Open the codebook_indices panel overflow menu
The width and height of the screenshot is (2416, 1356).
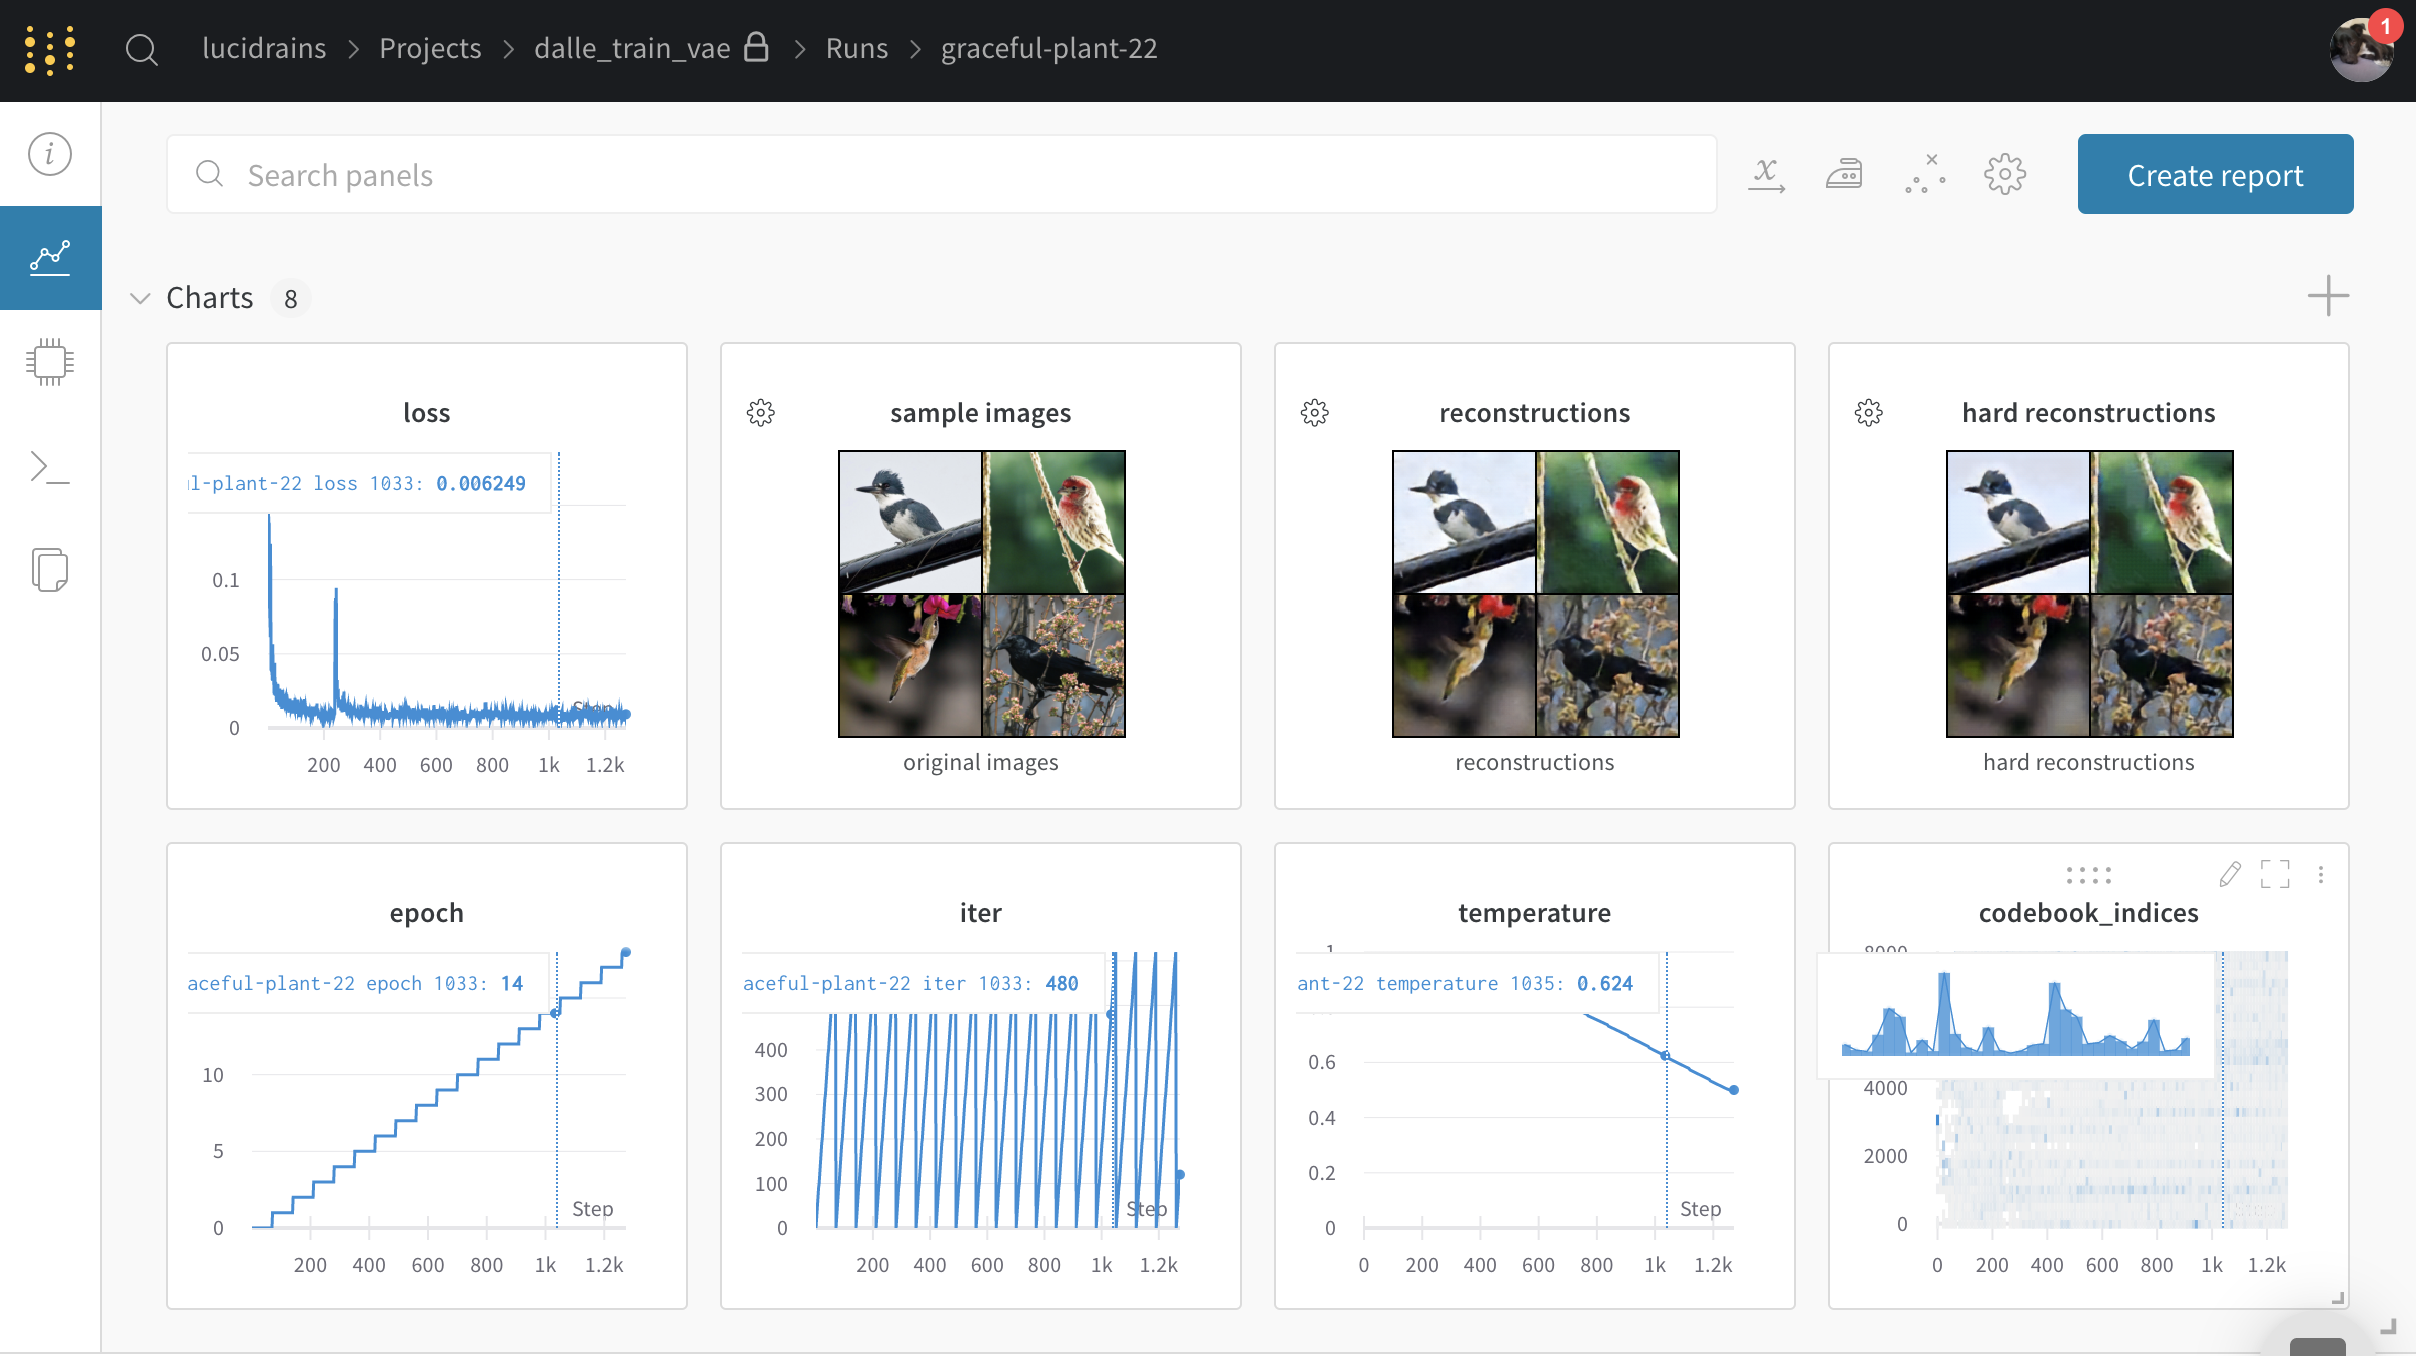(2321, 875)
